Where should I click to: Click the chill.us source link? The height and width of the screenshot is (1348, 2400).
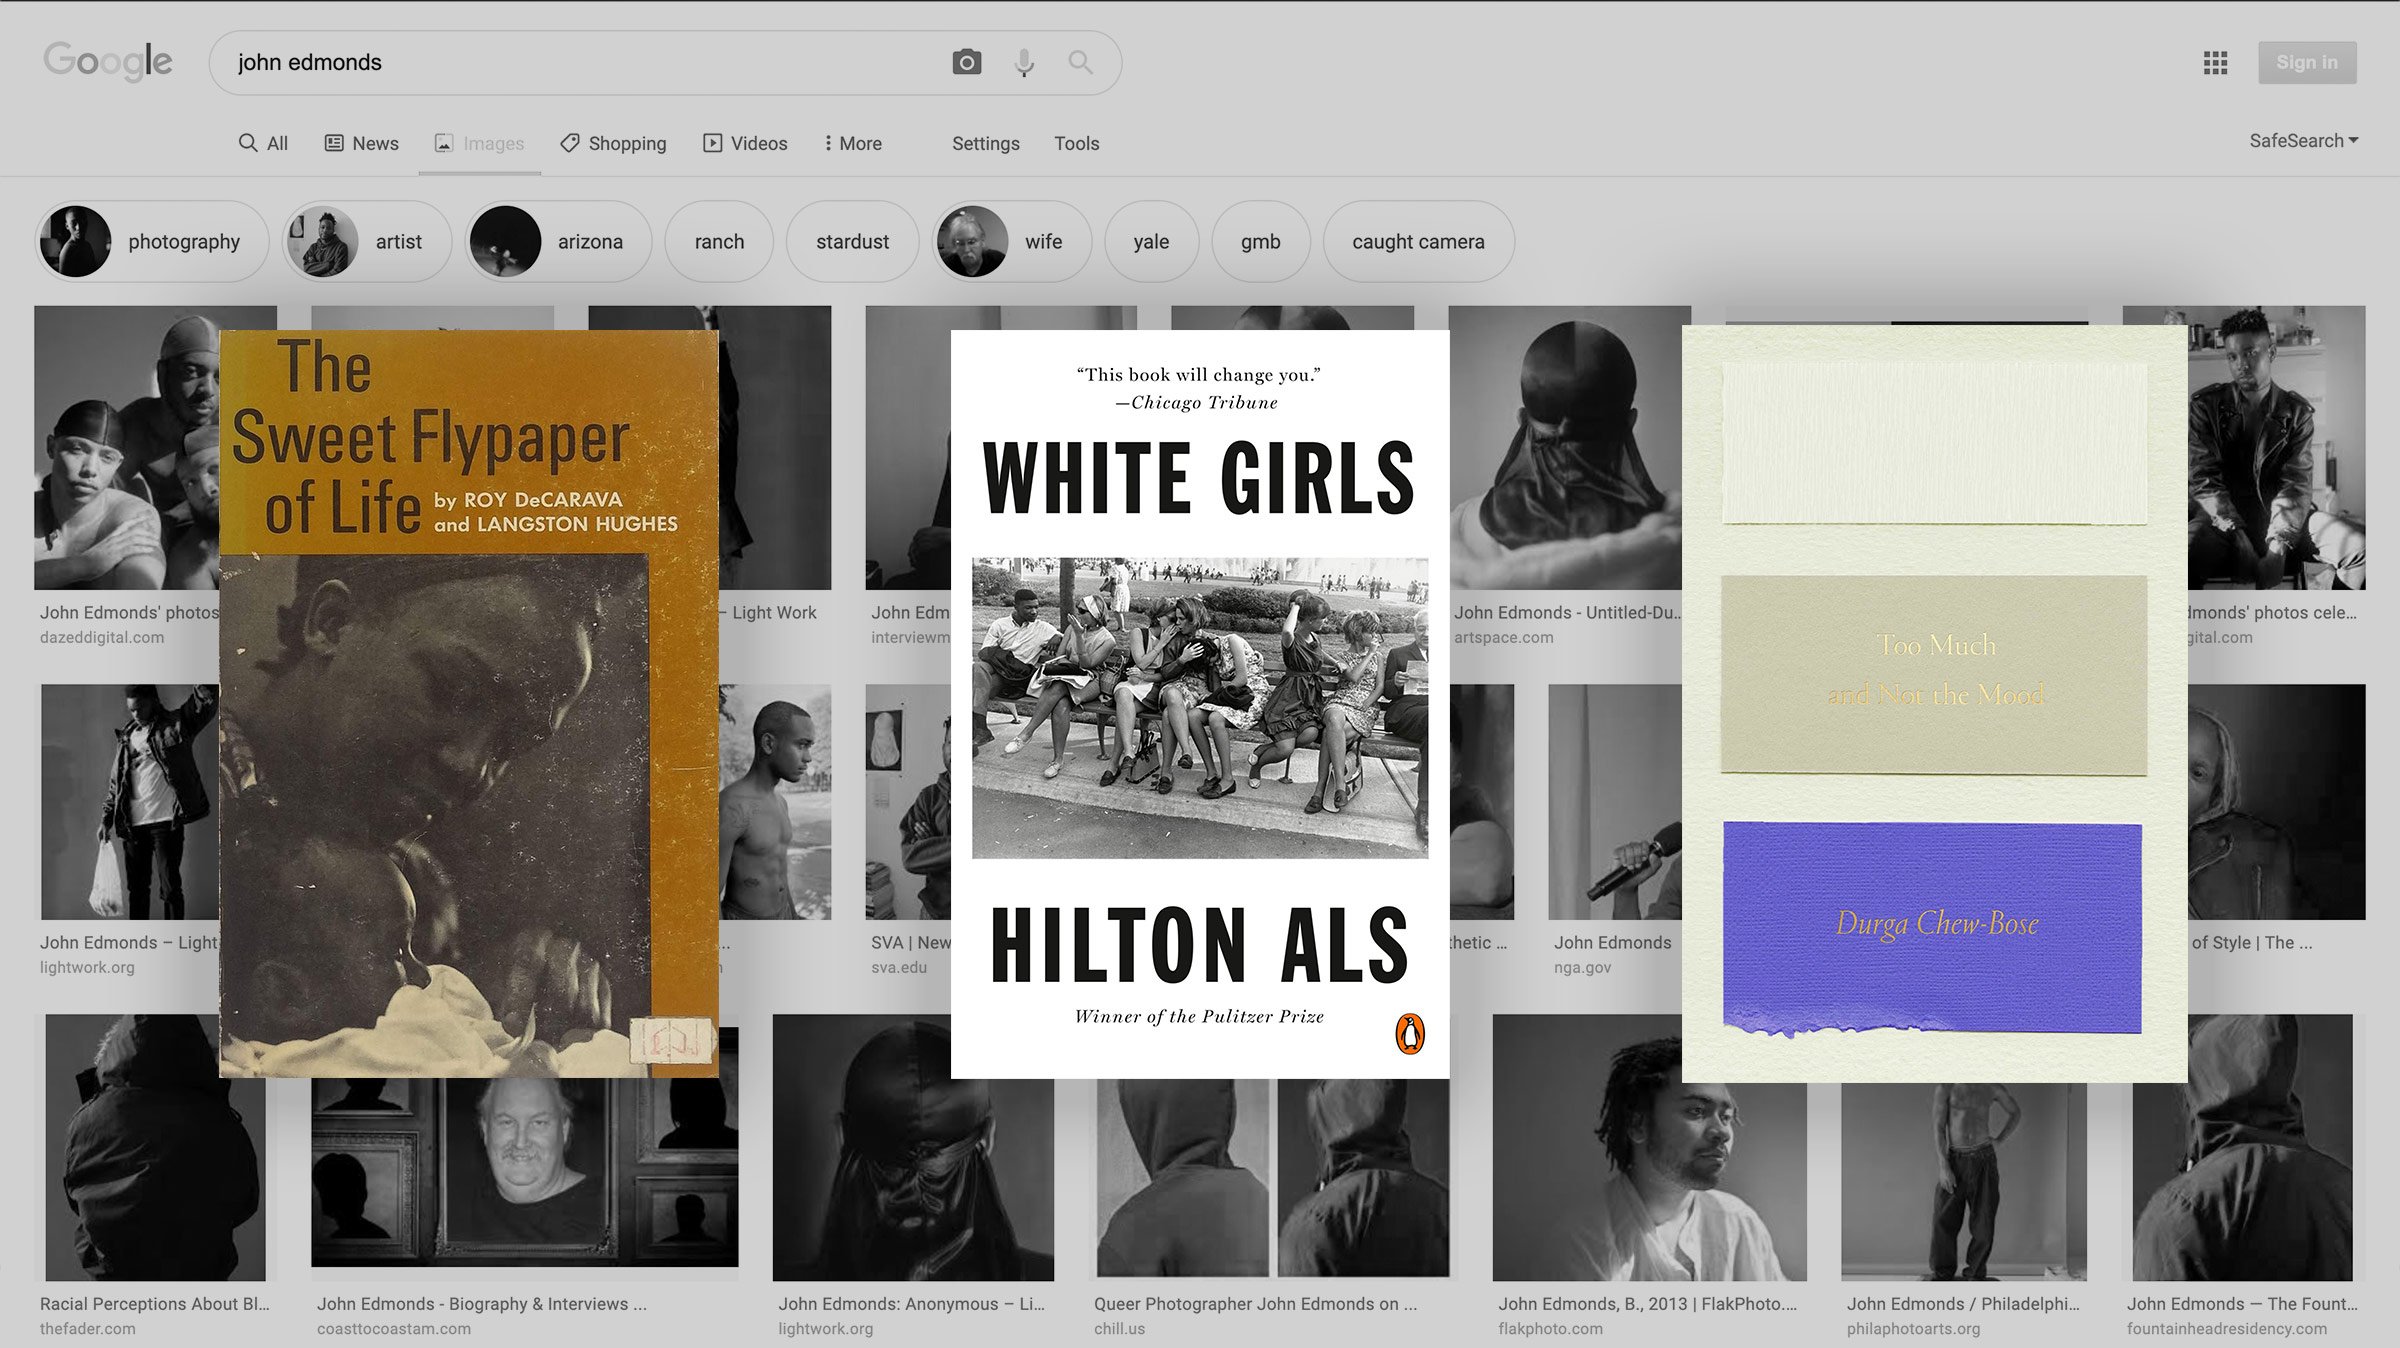click(1119, 1328)
